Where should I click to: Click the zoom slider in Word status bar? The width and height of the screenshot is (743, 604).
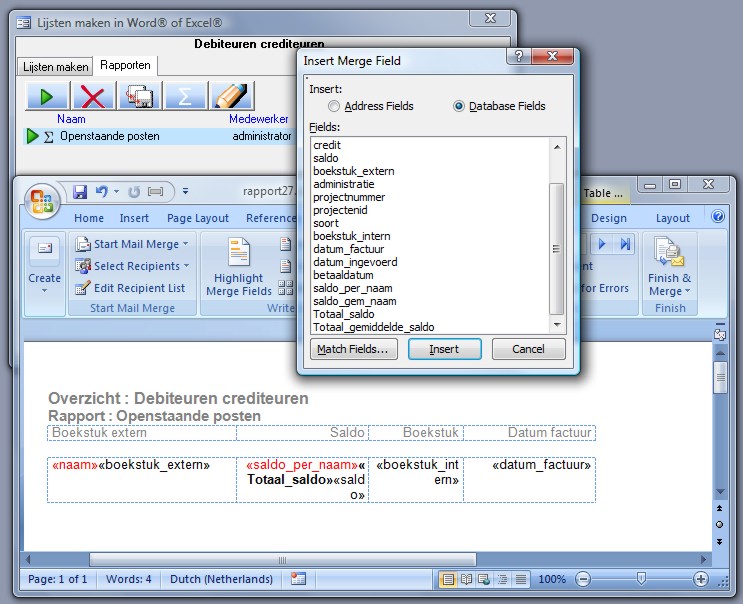pyautogui.click(x=641, y=579)
